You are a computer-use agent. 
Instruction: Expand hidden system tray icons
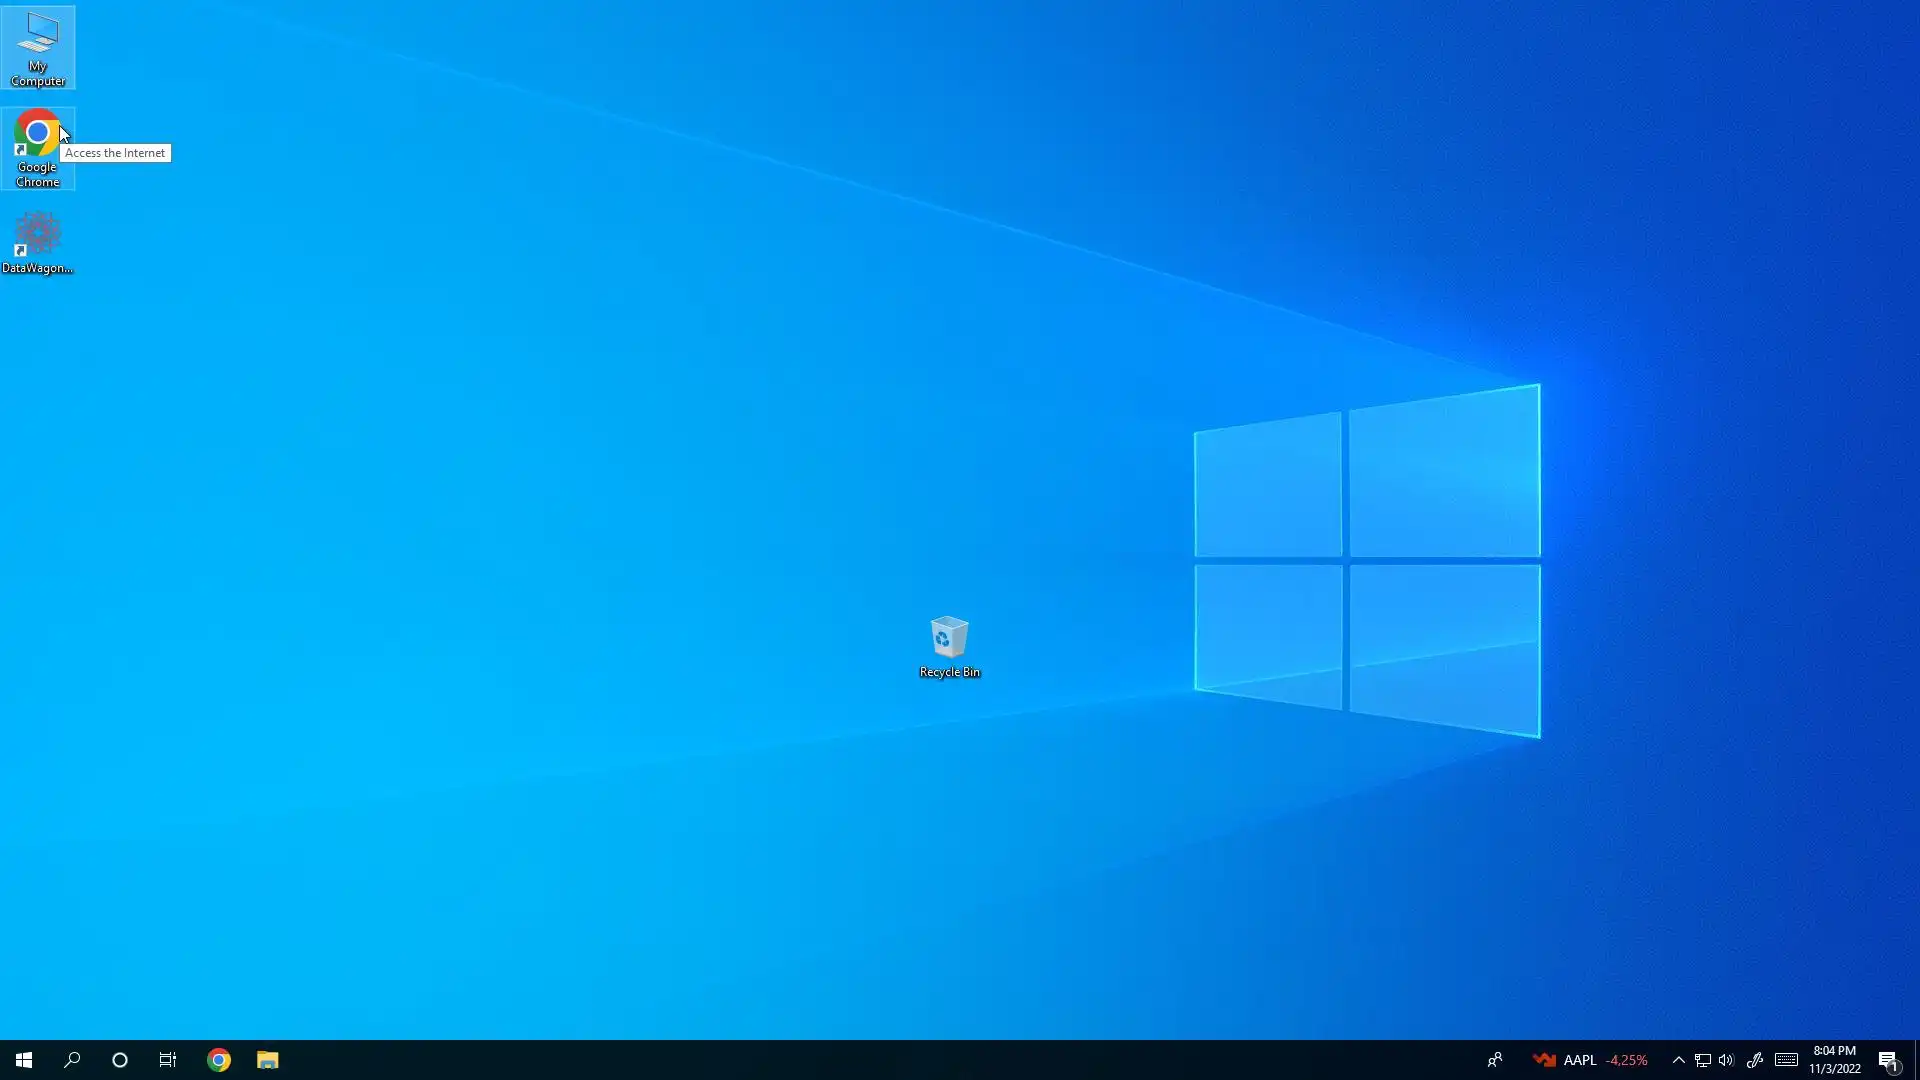tap(1678, 1060)
